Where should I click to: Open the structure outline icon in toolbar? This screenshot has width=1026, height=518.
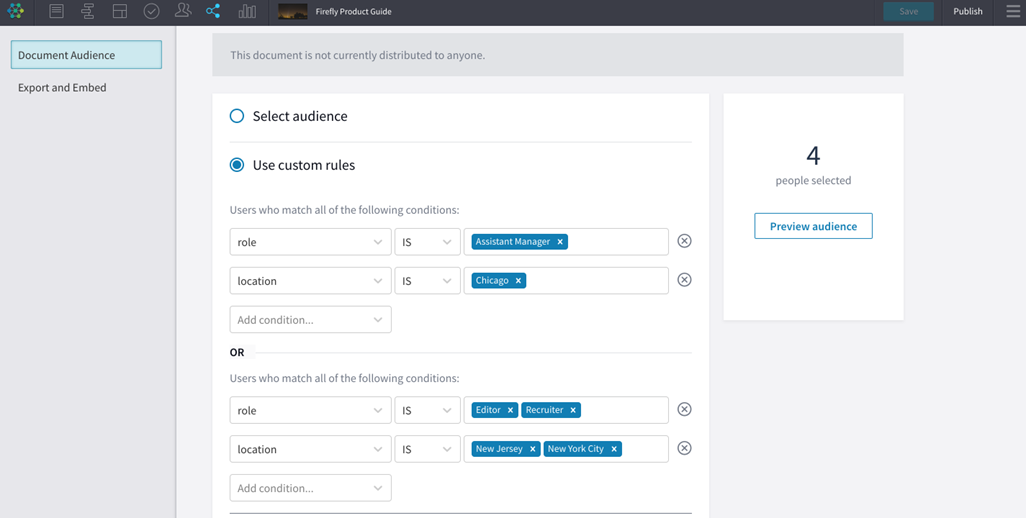pos(88,12)
